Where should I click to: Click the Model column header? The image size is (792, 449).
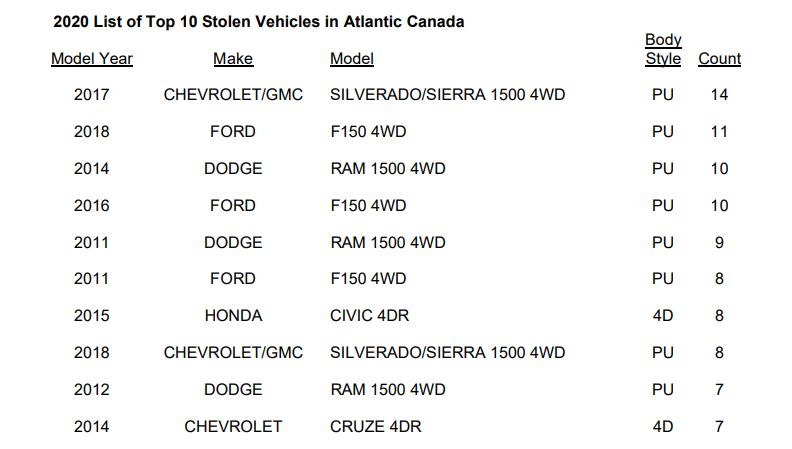[352, 59]
